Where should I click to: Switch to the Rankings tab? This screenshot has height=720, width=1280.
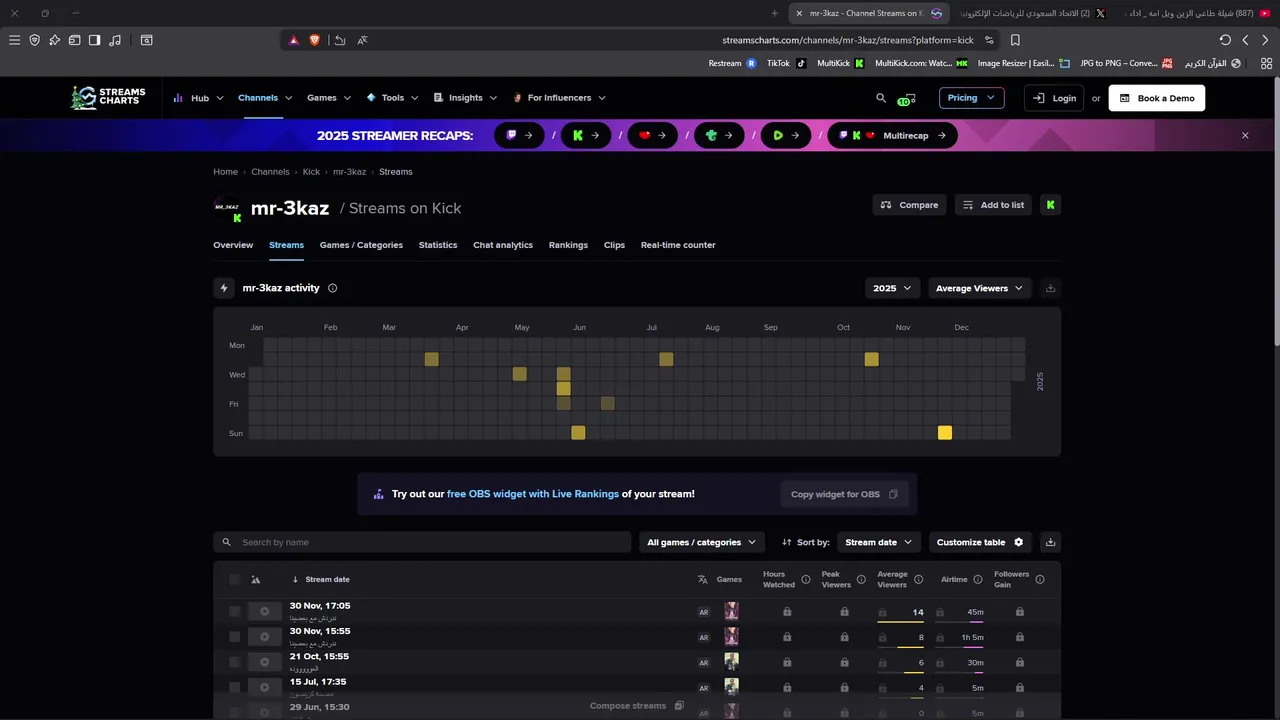click(568, 245)
